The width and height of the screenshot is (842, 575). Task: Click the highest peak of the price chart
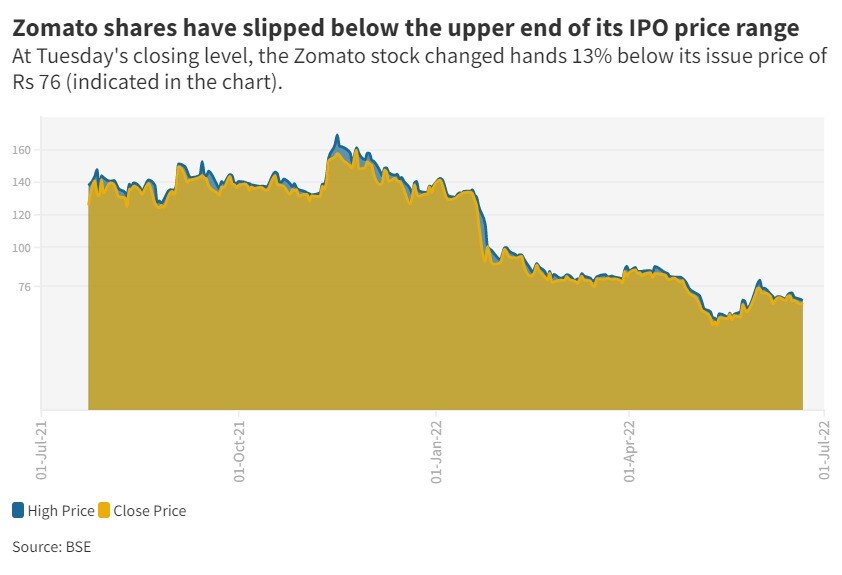click(337, 137)
